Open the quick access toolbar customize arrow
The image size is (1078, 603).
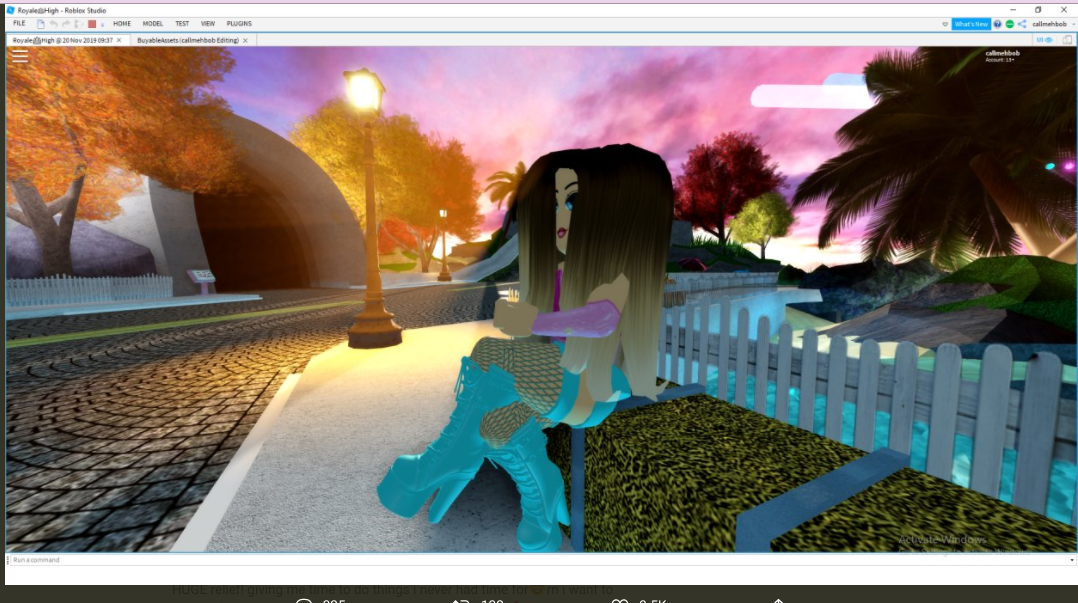[102, 25]
